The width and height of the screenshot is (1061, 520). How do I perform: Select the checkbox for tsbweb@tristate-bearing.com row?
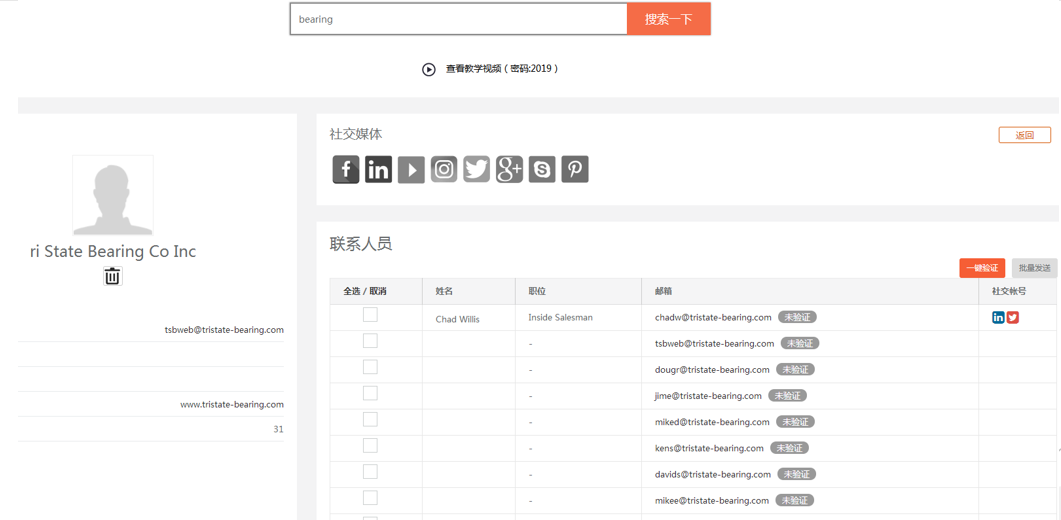[370, 341]
